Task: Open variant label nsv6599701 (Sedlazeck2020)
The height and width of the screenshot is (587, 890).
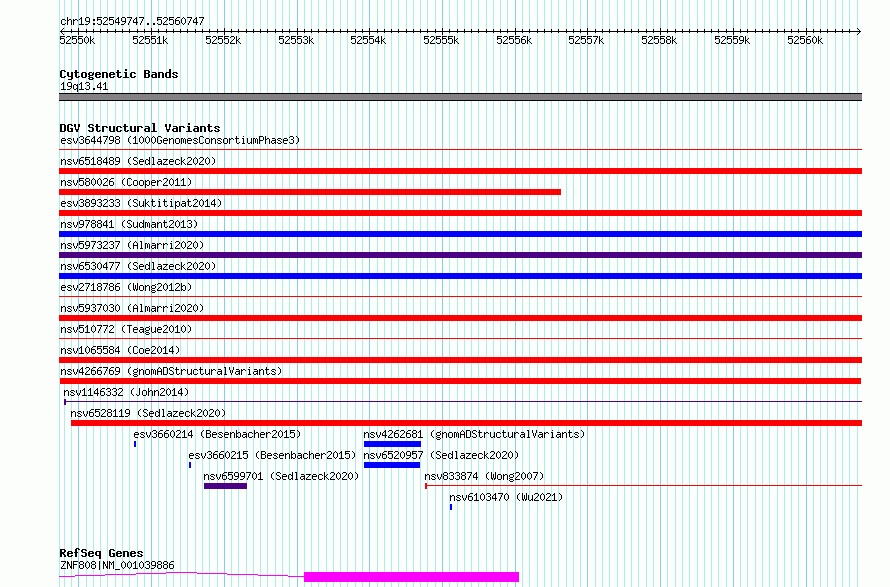Action: point(281,476)
